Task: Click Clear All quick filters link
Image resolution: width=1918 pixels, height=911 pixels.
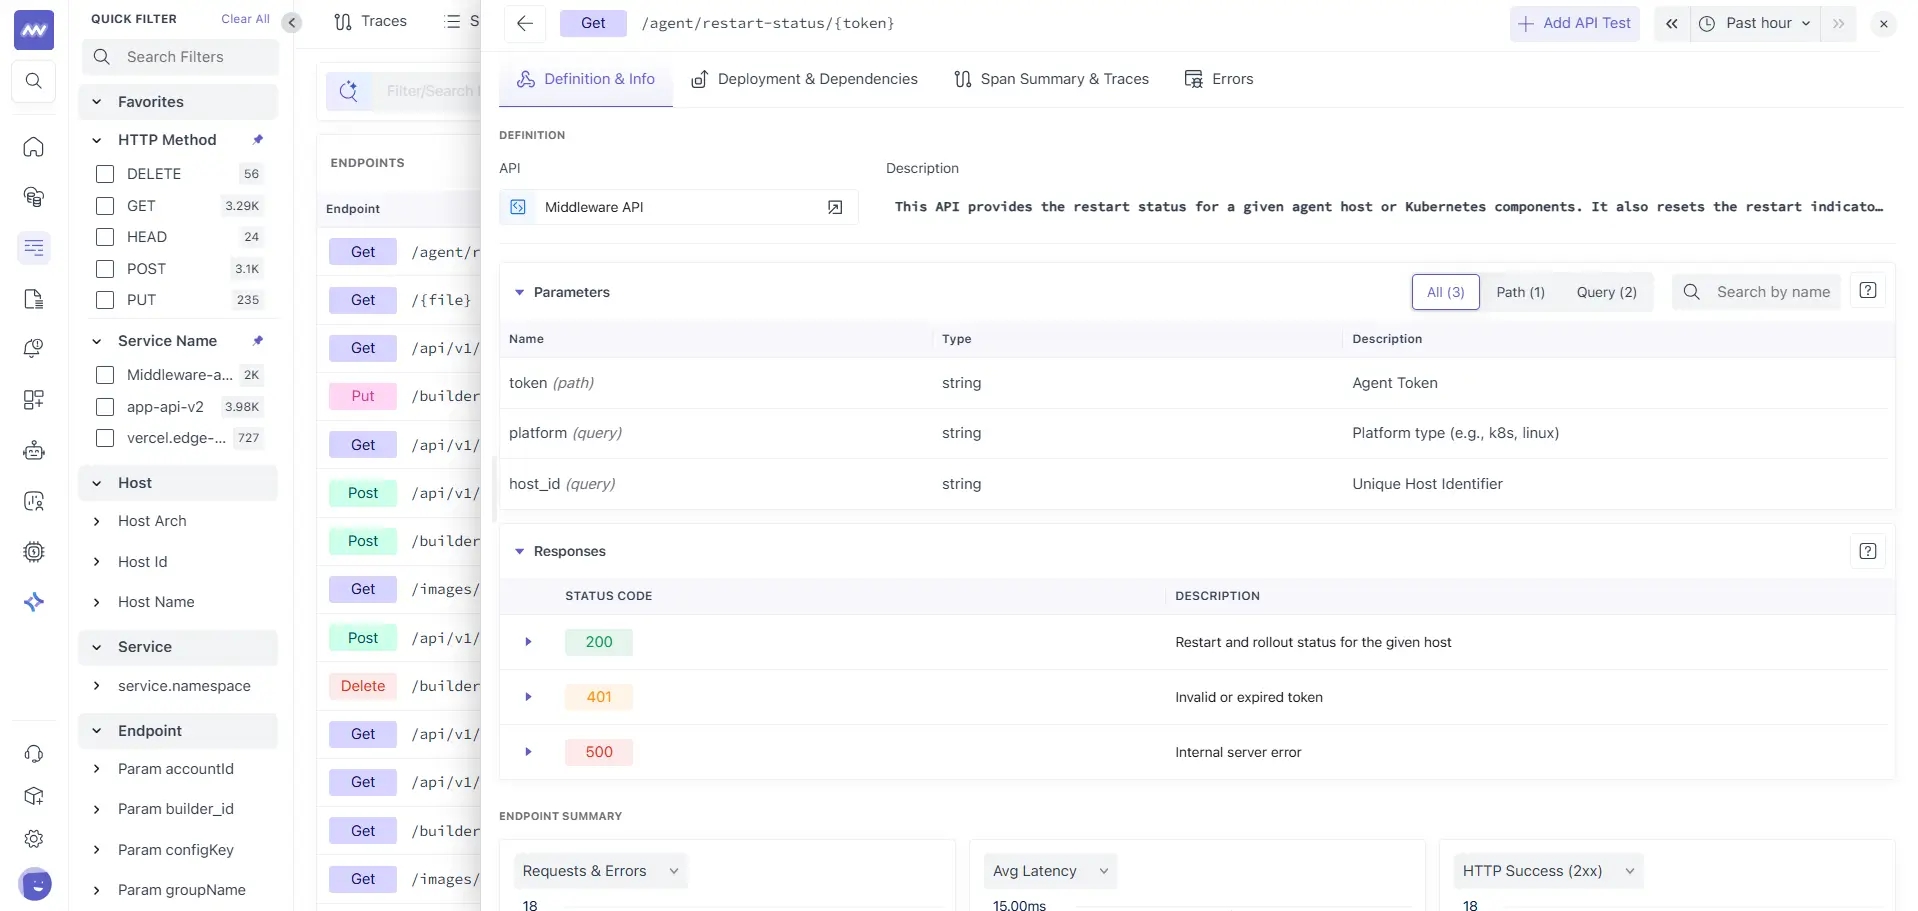Action: coord(245,19)
